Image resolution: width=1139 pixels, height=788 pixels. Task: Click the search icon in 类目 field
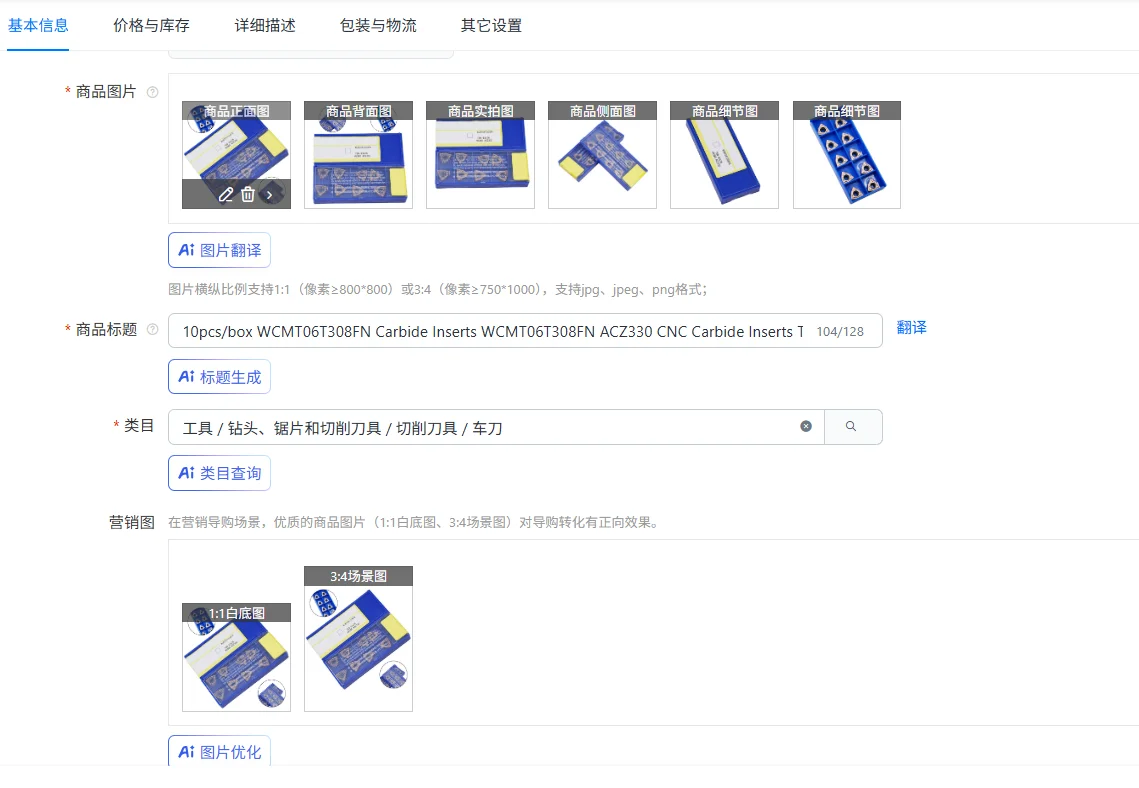point(852,426)
